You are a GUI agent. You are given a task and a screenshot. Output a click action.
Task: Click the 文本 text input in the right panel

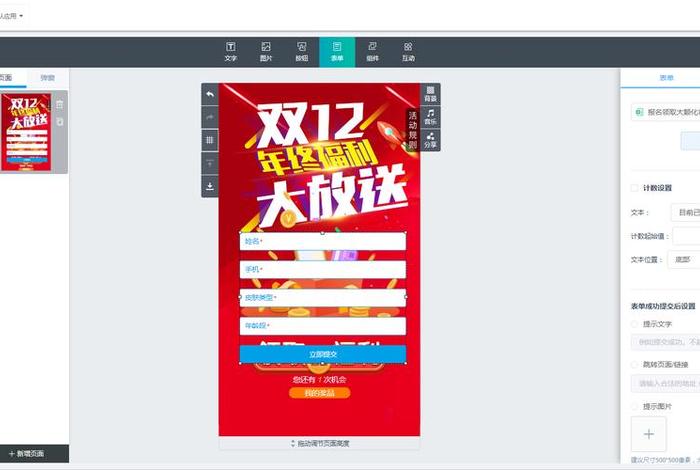(686, 212)
